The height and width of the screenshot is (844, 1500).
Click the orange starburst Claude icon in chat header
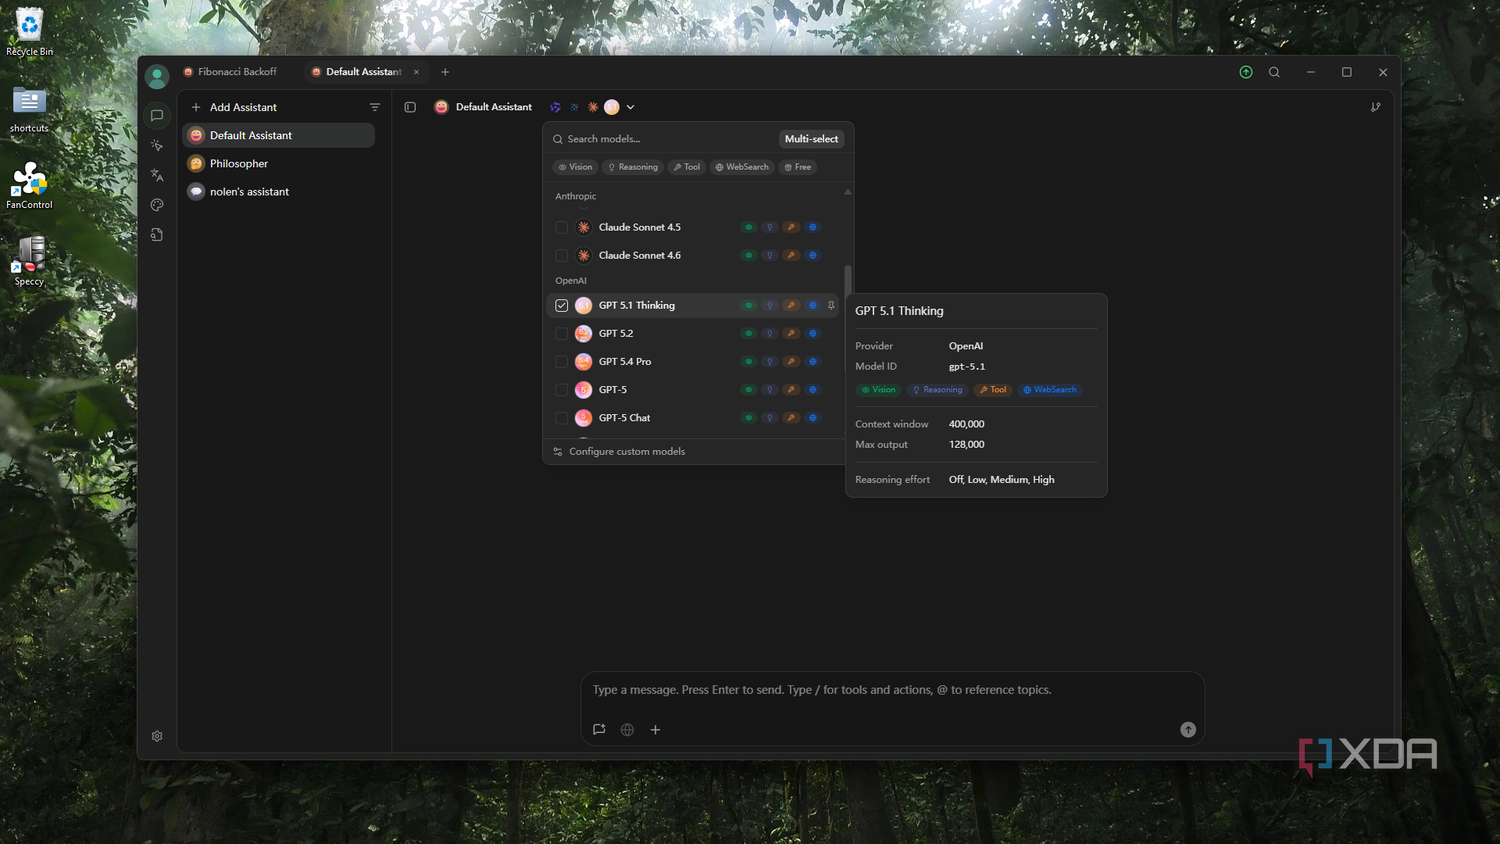(x=593, y=107)
